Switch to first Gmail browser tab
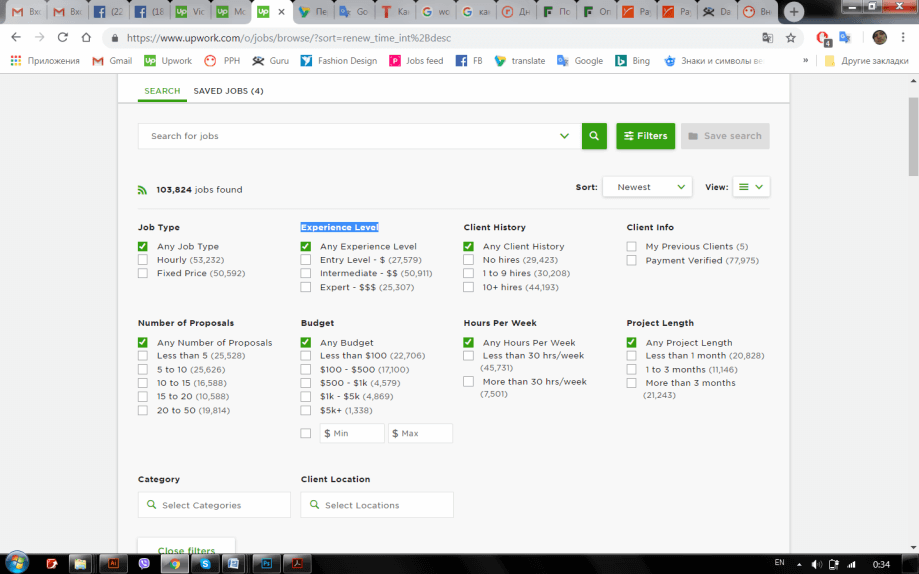Viewport: 919px width, 574px height. (x=26, y=12)
